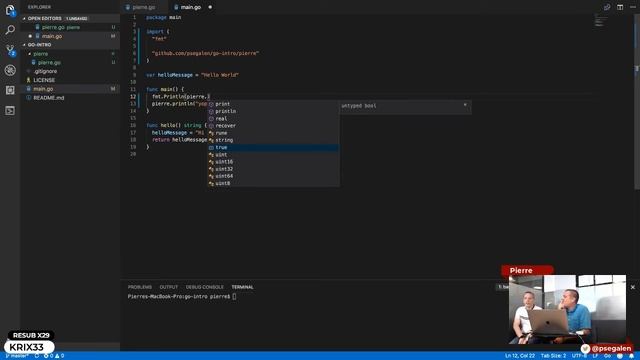Screen dimensions: 640x360
Task: Choose the 'uint16' suggestion
Action: (273, 162)
